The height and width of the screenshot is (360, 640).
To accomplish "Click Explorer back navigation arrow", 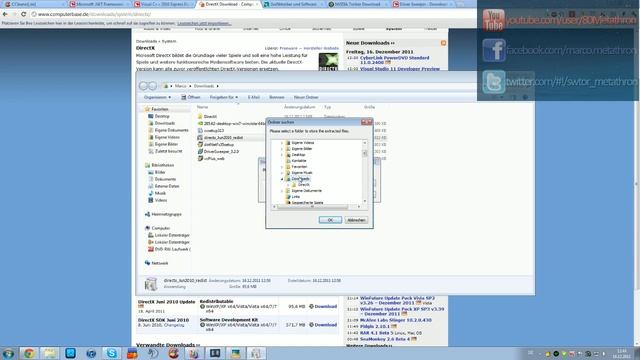I will pos(143,86).
